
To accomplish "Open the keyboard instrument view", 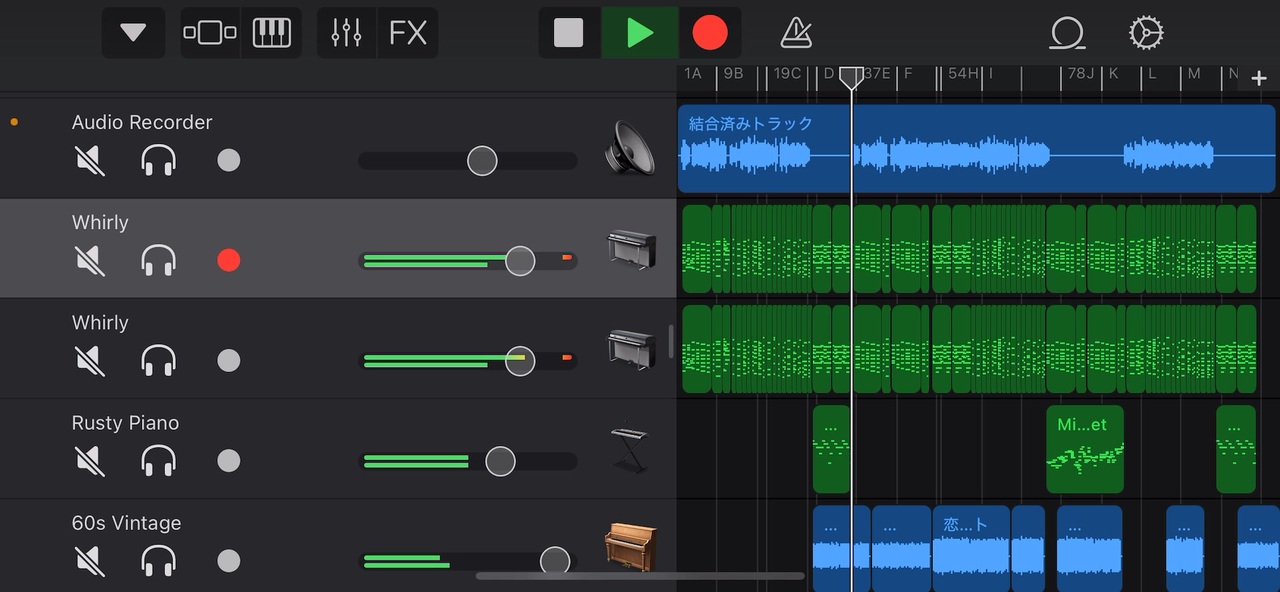I will point(271,33).
